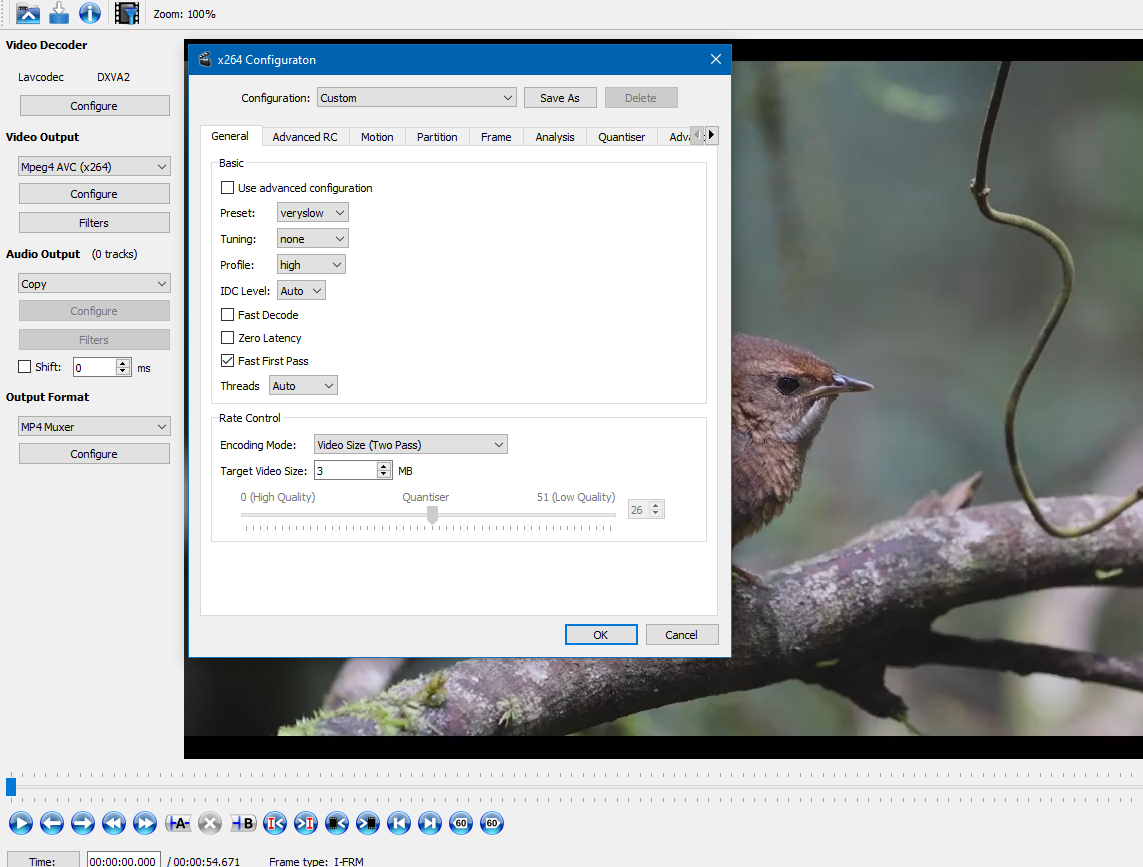The height and width of the screenshot is (867, 1143).
Task: Open the video information icon
Action: (x=90, y=13)
